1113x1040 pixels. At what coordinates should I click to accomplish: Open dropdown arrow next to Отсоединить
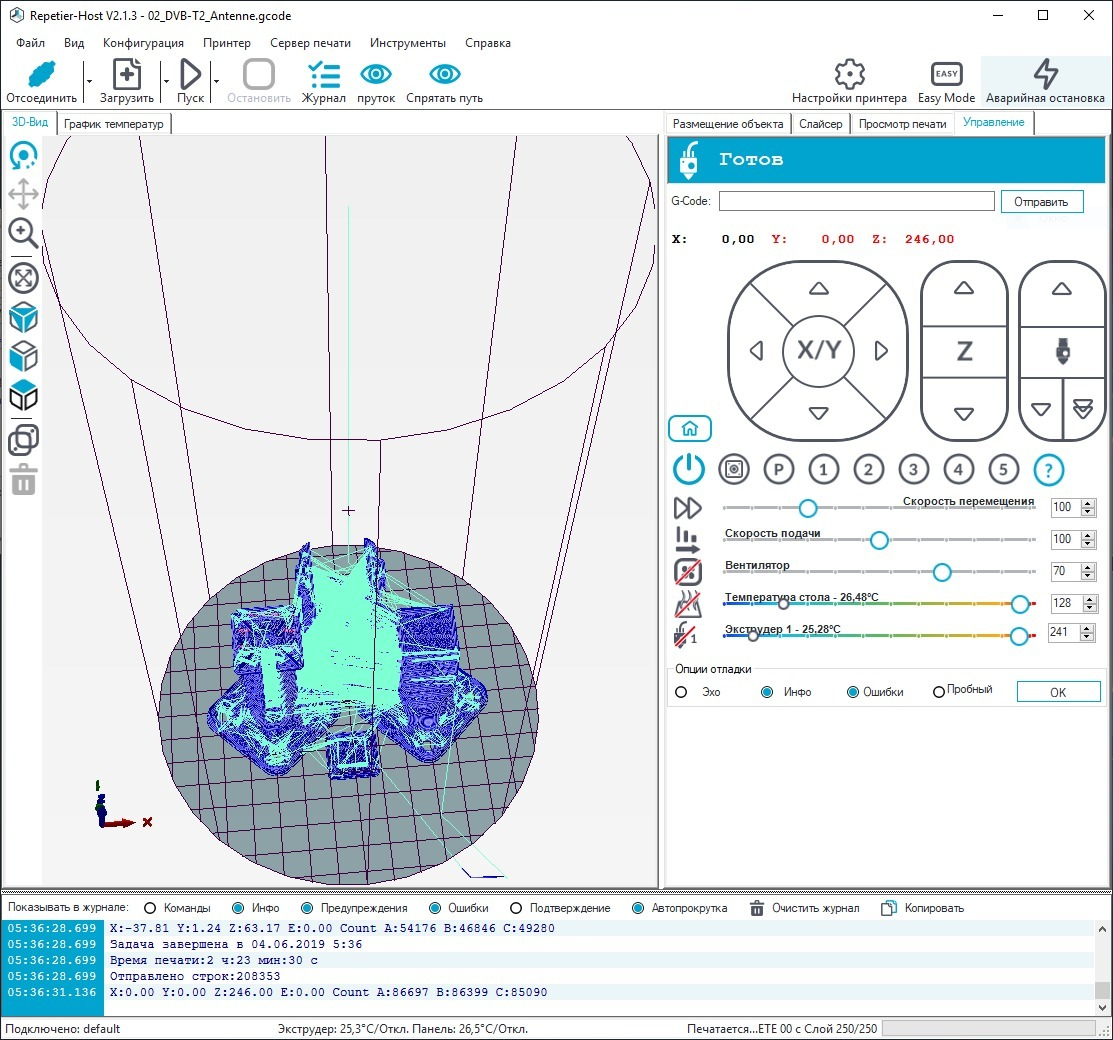(x=88, y=80)
